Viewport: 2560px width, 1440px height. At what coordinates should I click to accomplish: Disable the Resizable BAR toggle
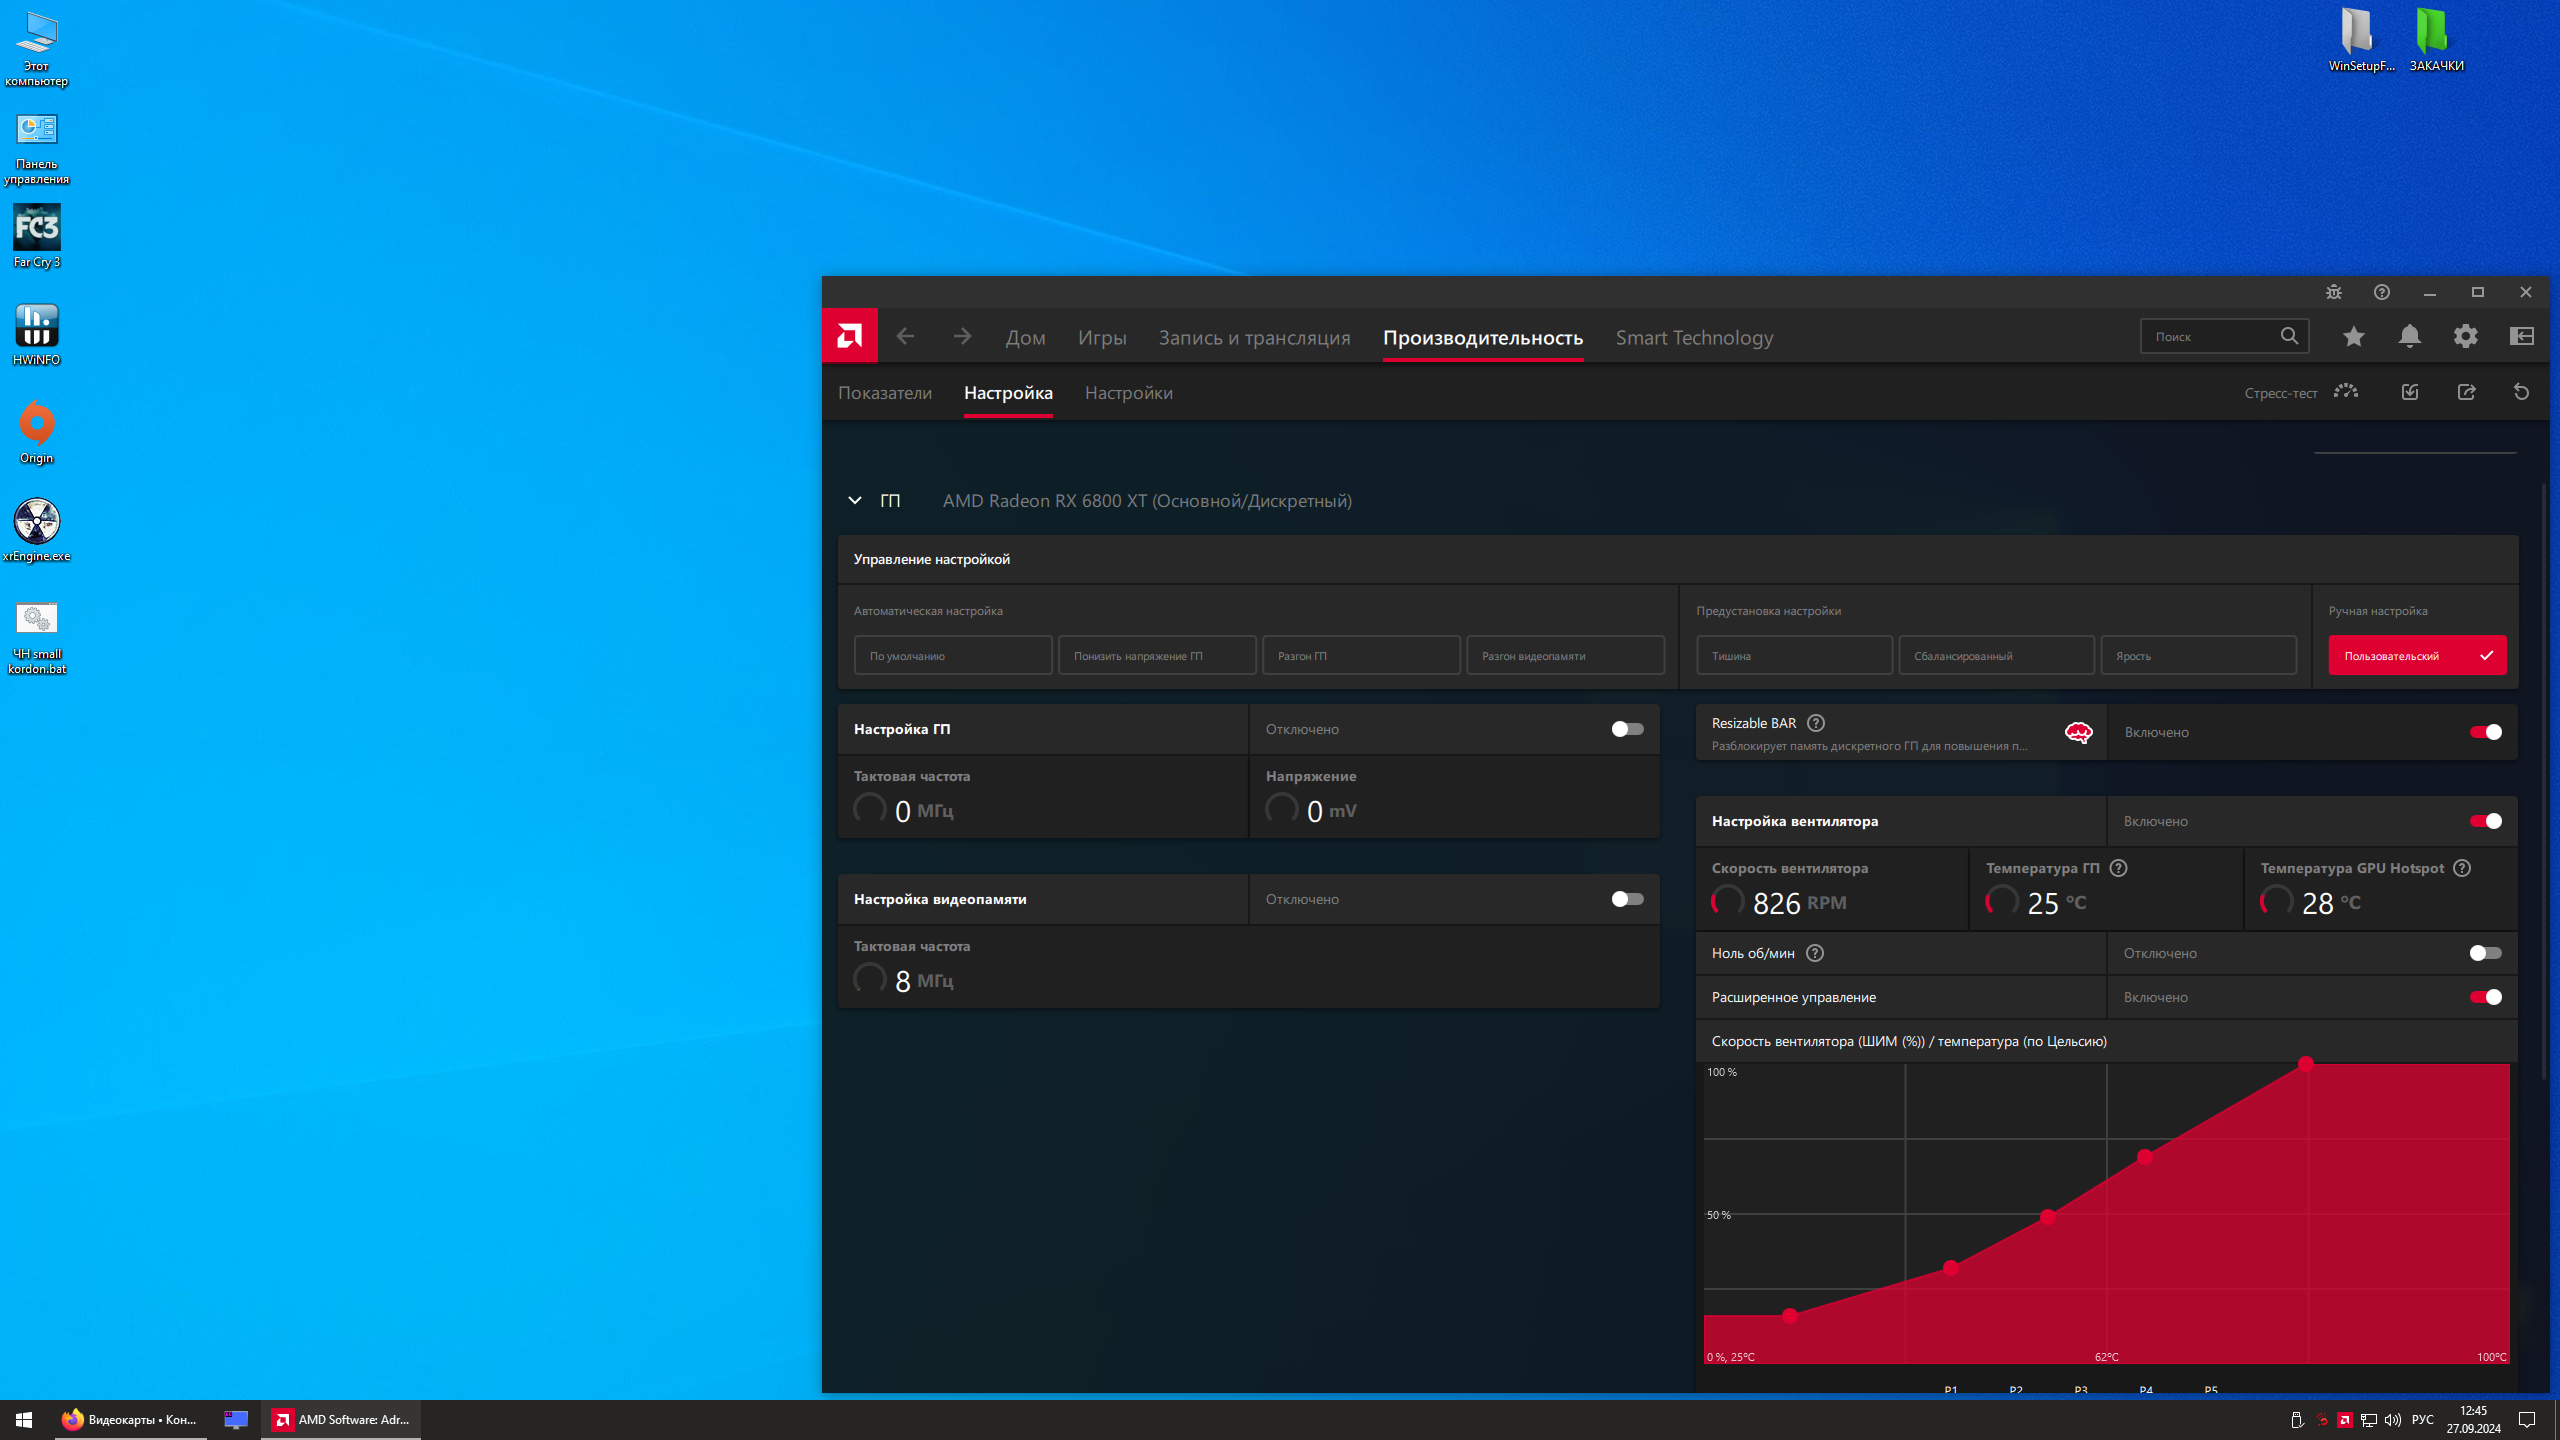click(2485, 732)
